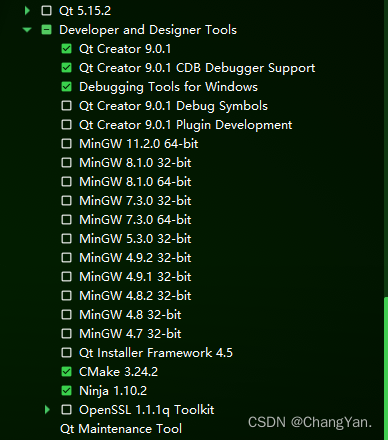Select the 'Ninja 1.10.2' row text

113,391
